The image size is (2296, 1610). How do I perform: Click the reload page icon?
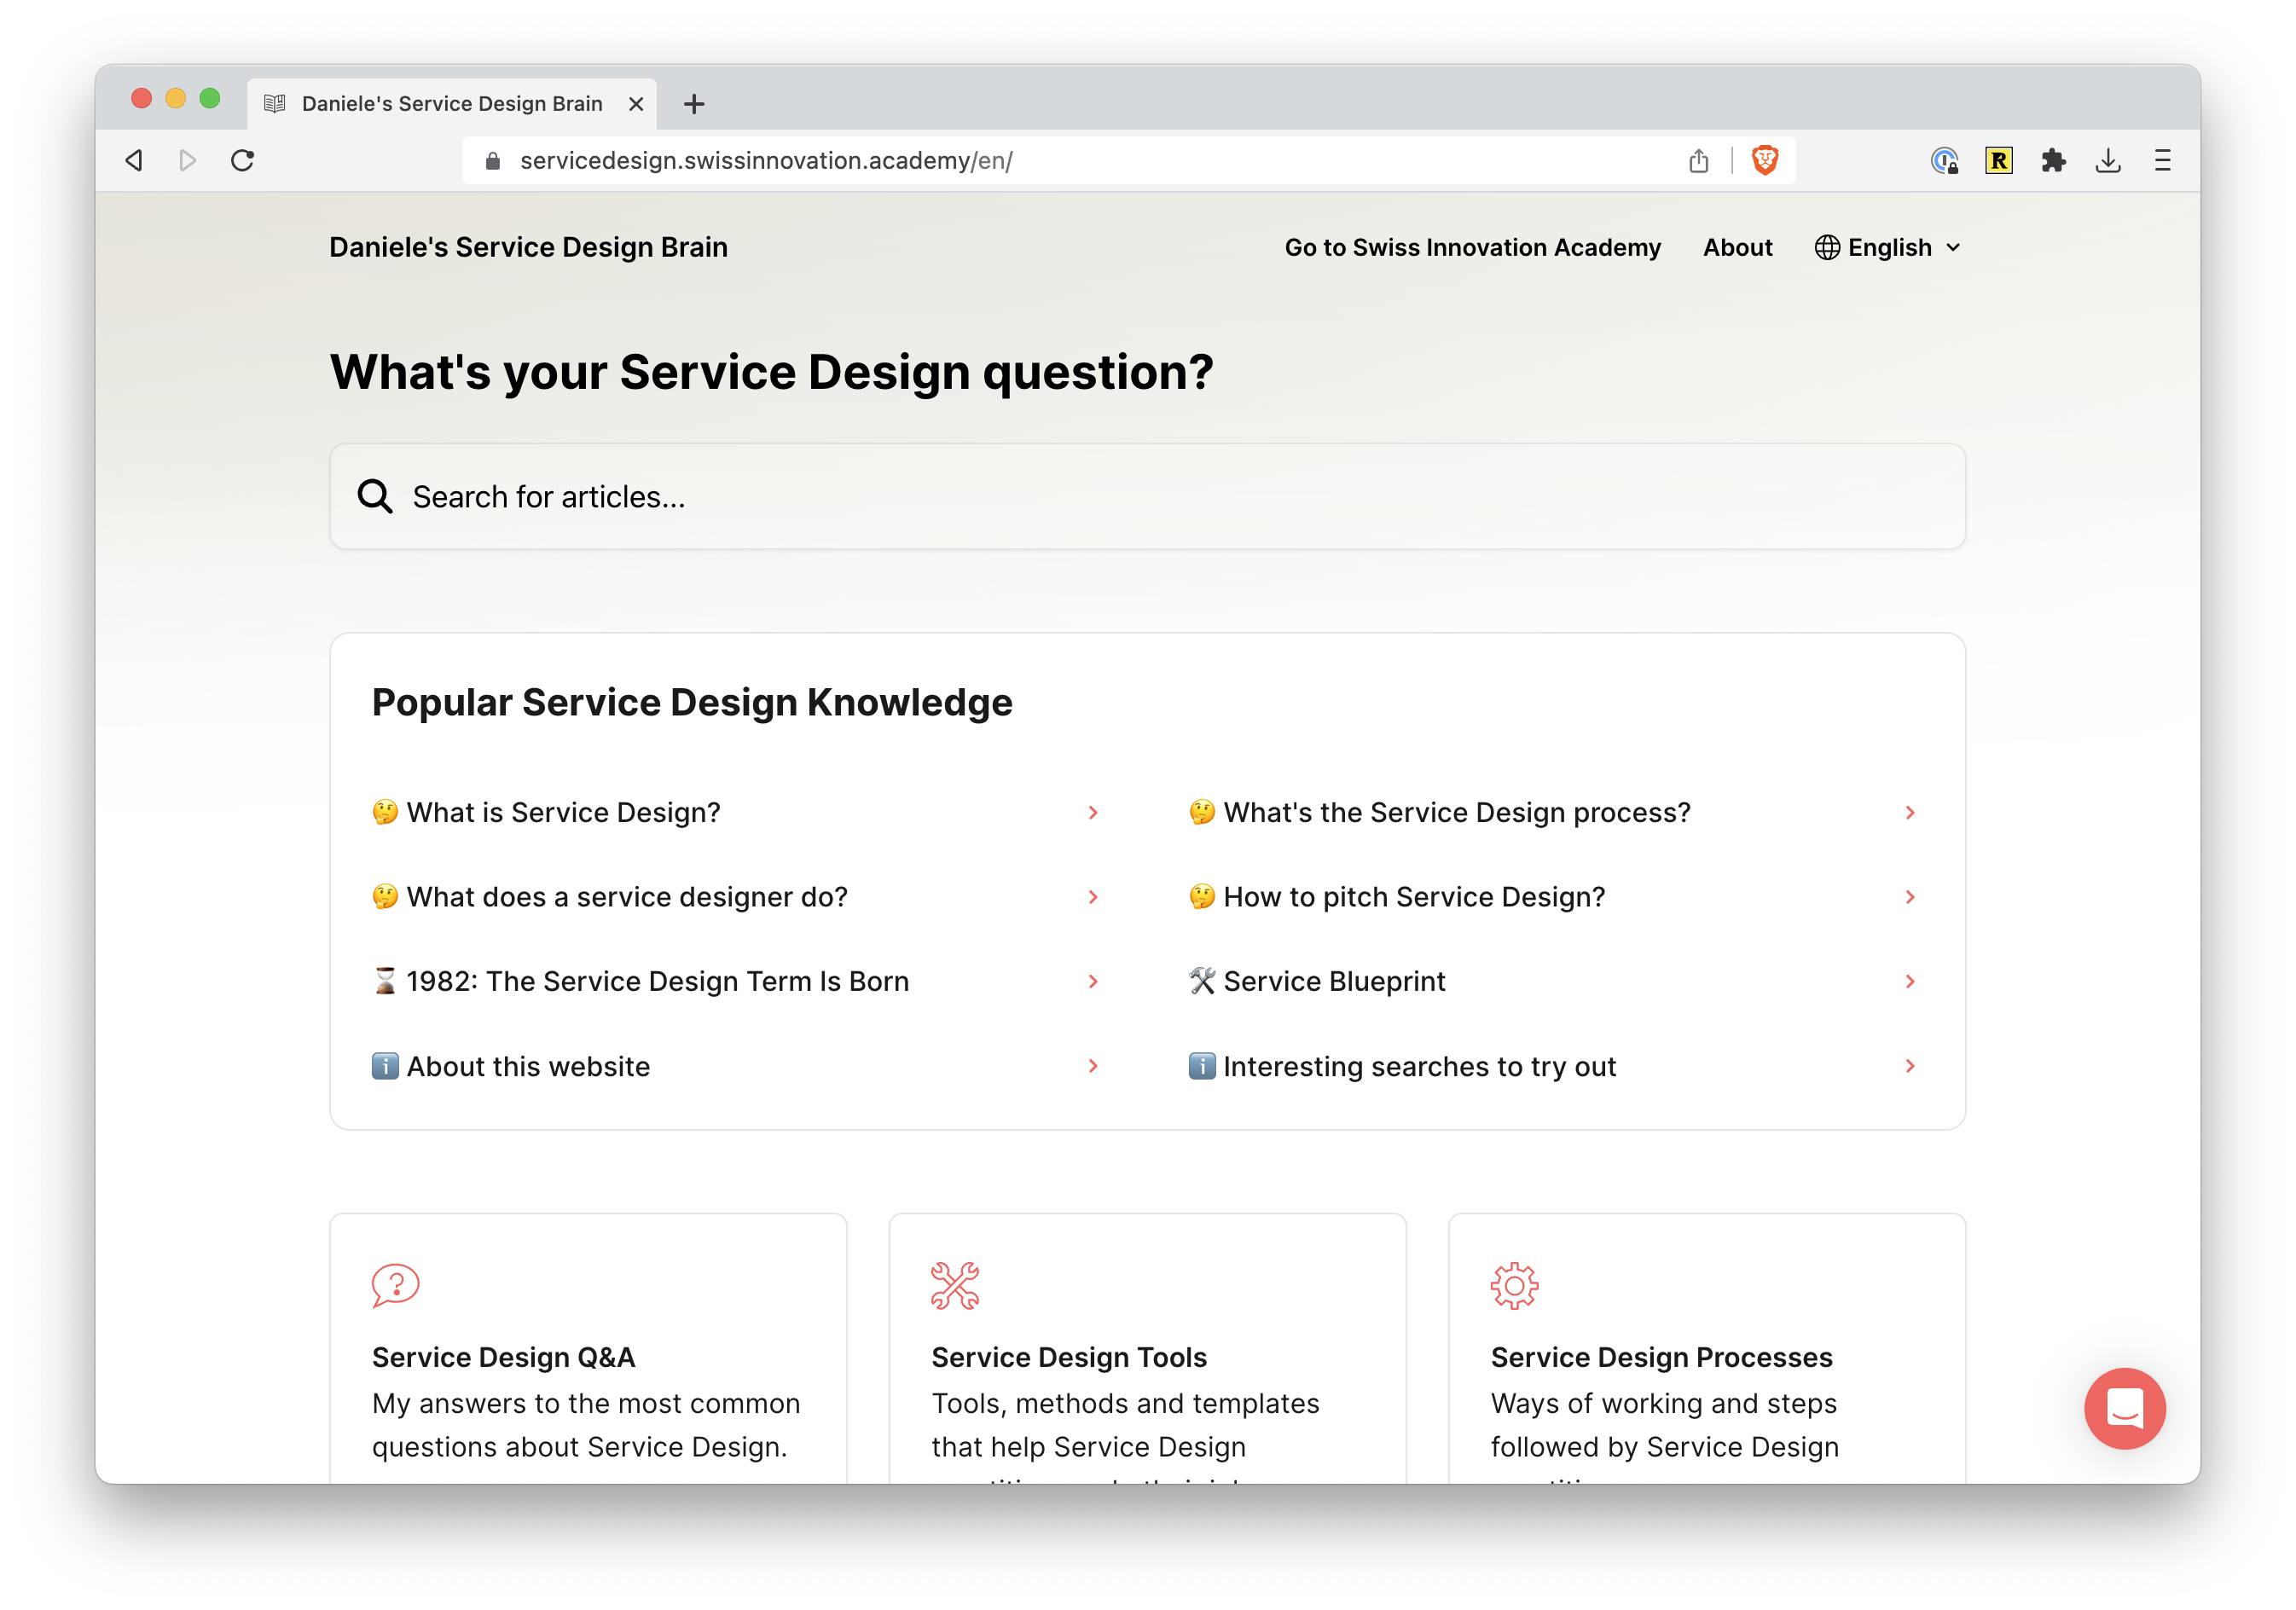coord(242,160)
